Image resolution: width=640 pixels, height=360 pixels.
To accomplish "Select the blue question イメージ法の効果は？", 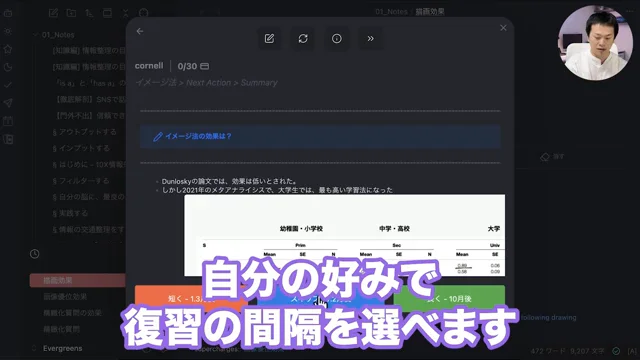I will pyautogui.click(x=320, y=136).
